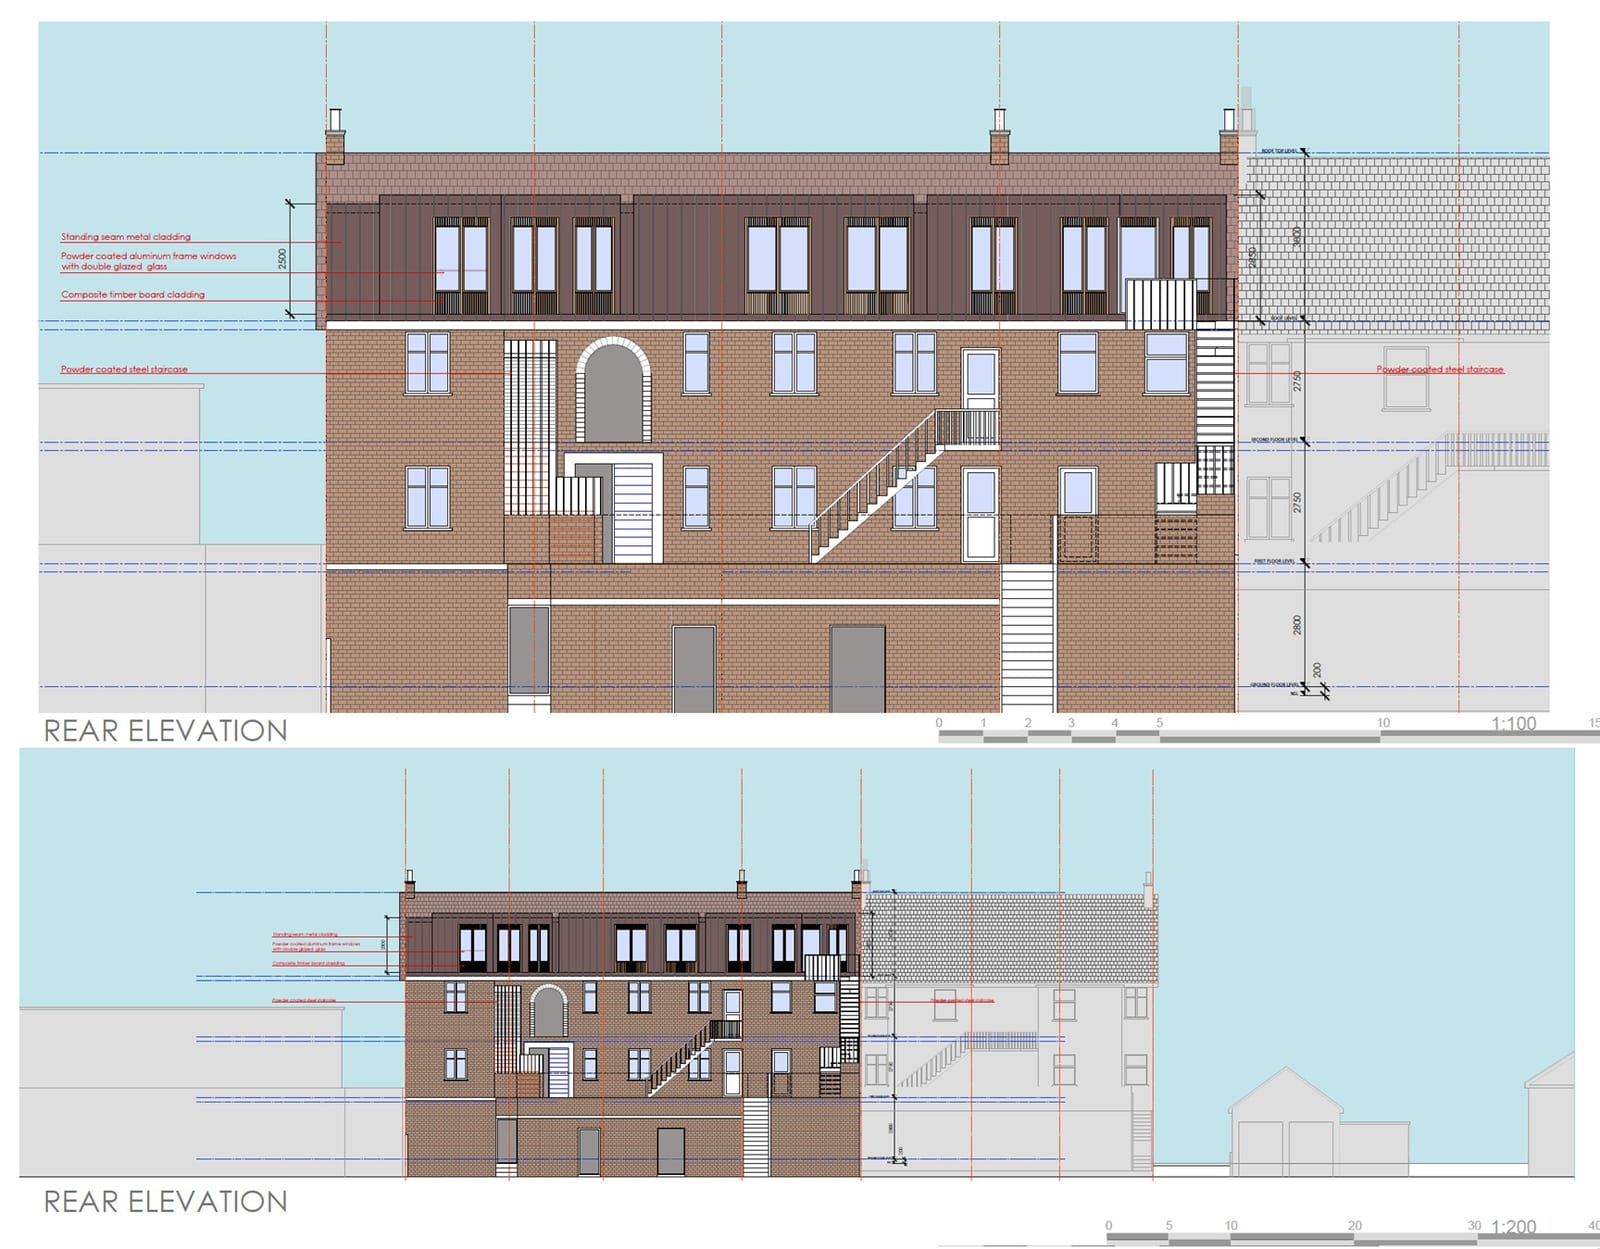
Task: Select the "2750" dimension below second floor level
Action: click(1297, 502)
